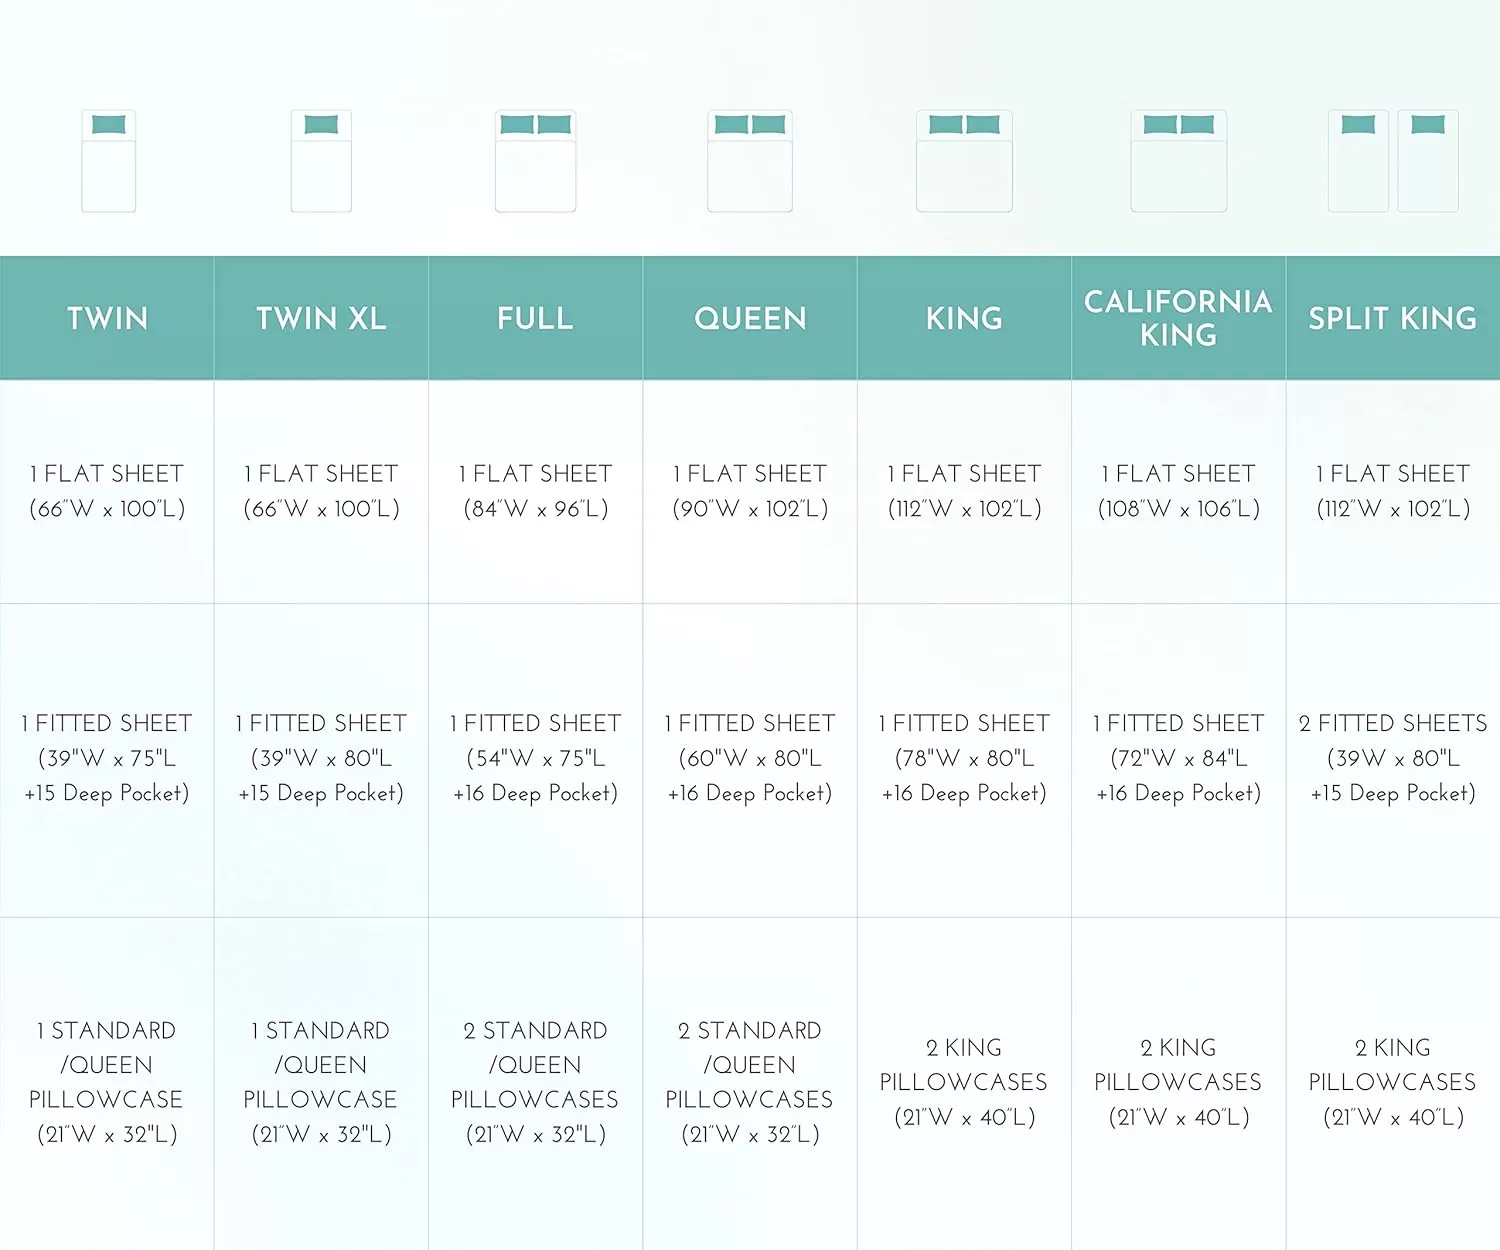Click the Twin XL bed icon
This screenshot has height=1250, width=1500.
(321, 161)
